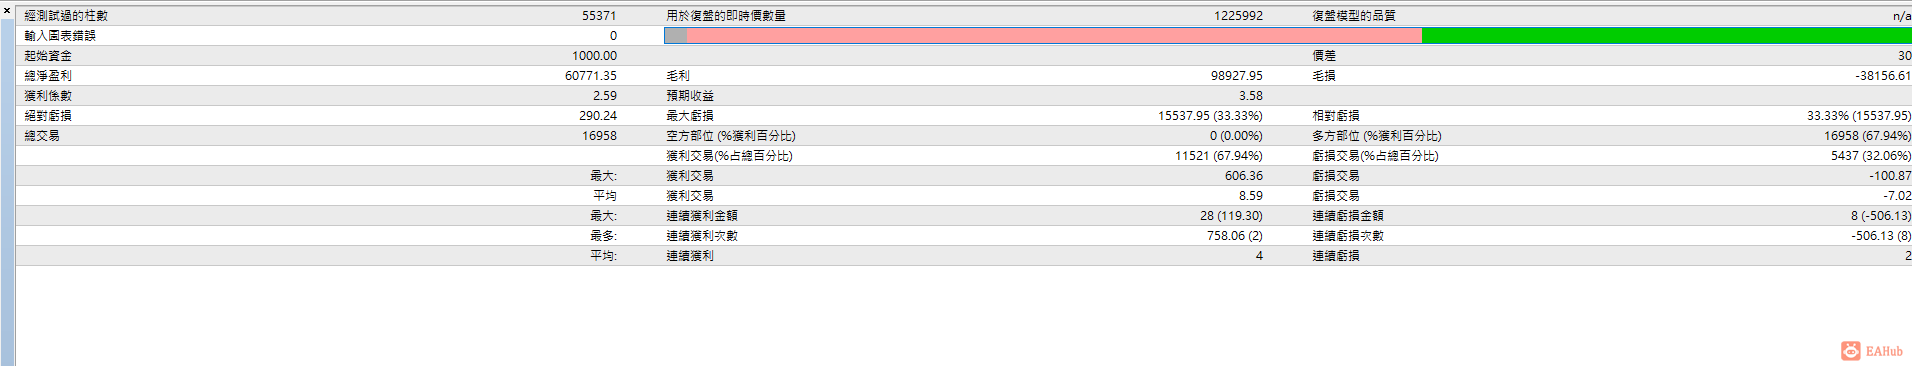Image resolution: width=1912 pixels, height=366 pixels.
Task: Click the 獲利係數 value 2.59
Action: pyautogui.click(x=605, y=96)
